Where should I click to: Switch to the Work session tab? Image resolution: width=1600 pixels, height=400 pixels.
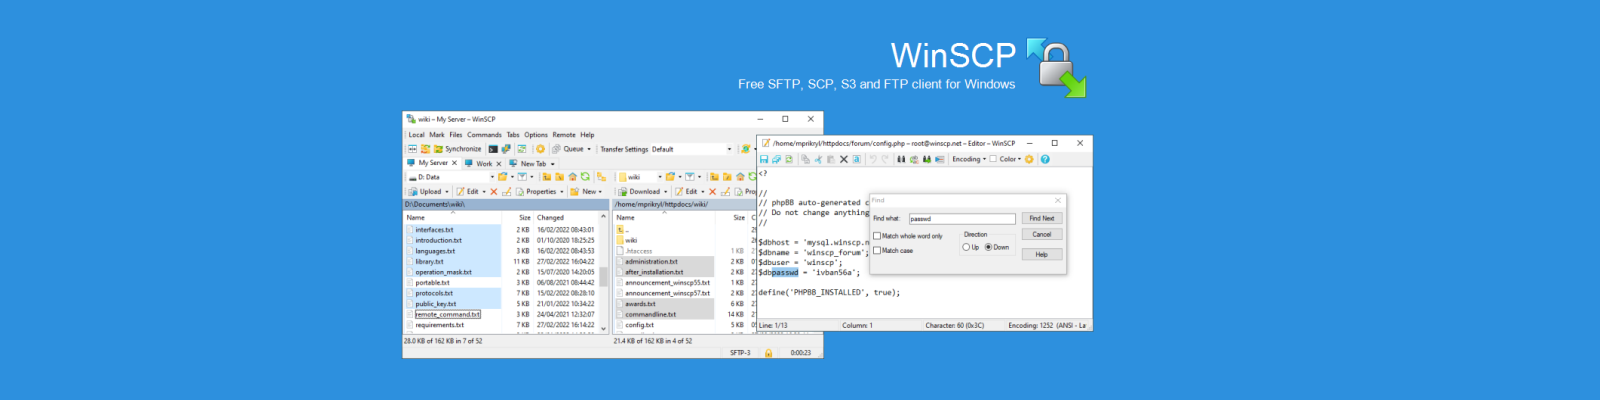click(x=484, y=163)
